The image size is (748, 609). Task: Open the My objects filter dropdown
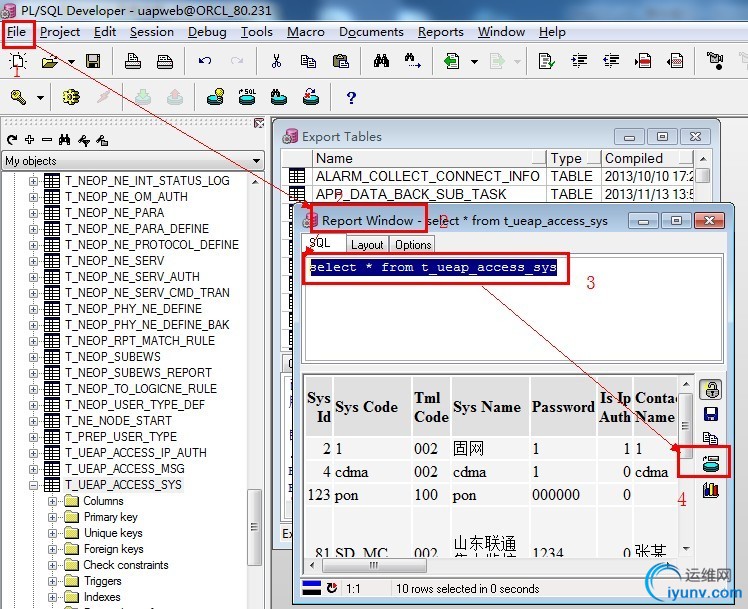tap(257, 161)
